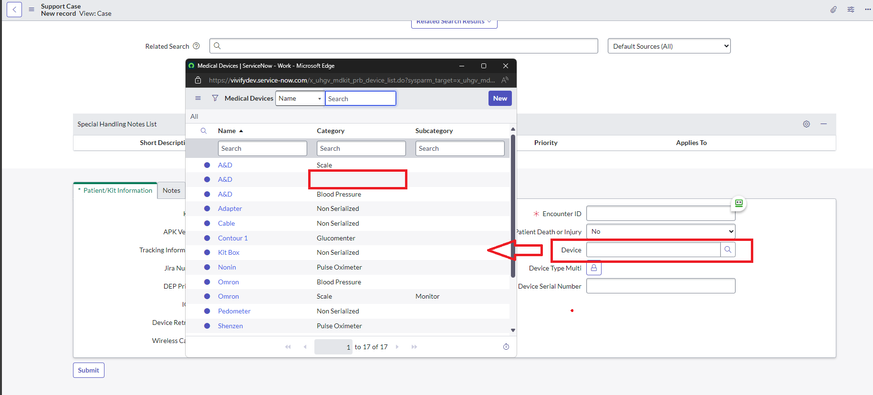Switch to the Notes tab

click(171, 191)
